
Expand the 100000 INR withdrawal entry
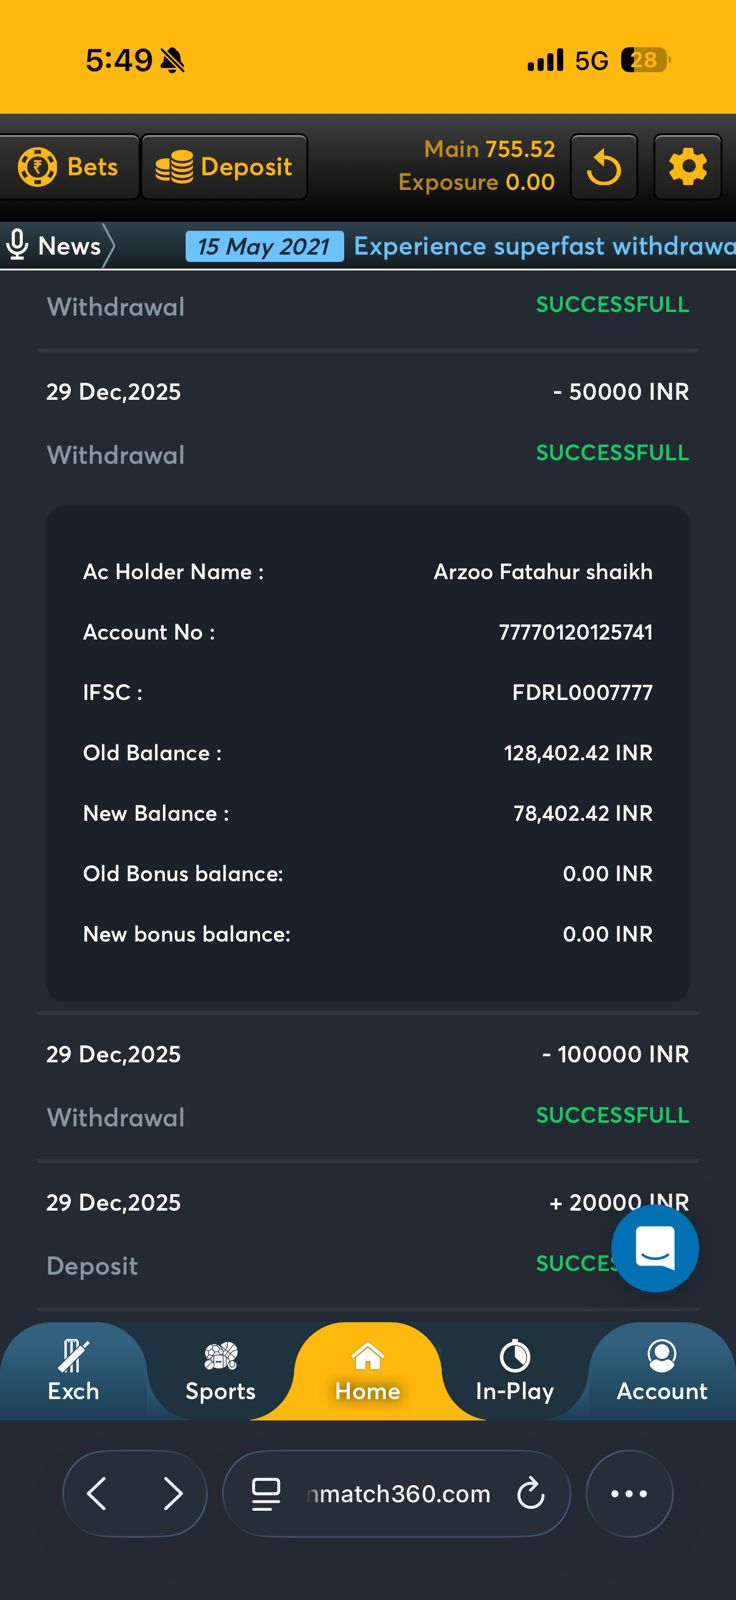[x=367, y=1085]
